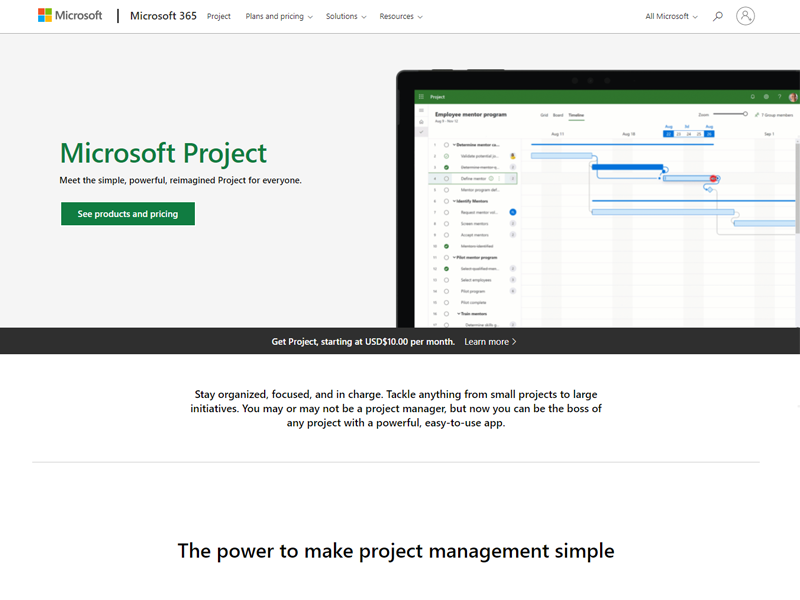The image size is (800, 600).
Task: Select highlighted date 22 in timeline header
Action: [668, 134]
